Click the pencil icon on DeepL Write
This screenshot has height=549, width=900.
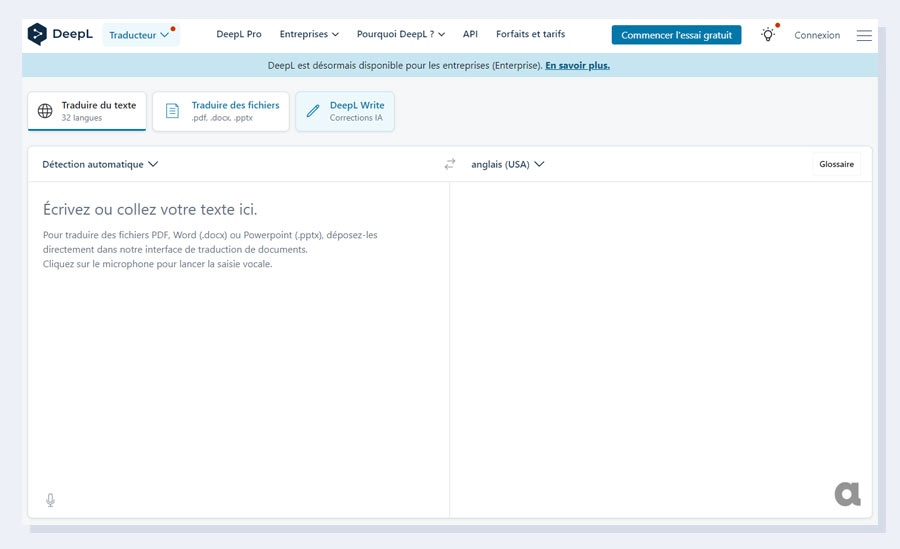coord(313,111)
